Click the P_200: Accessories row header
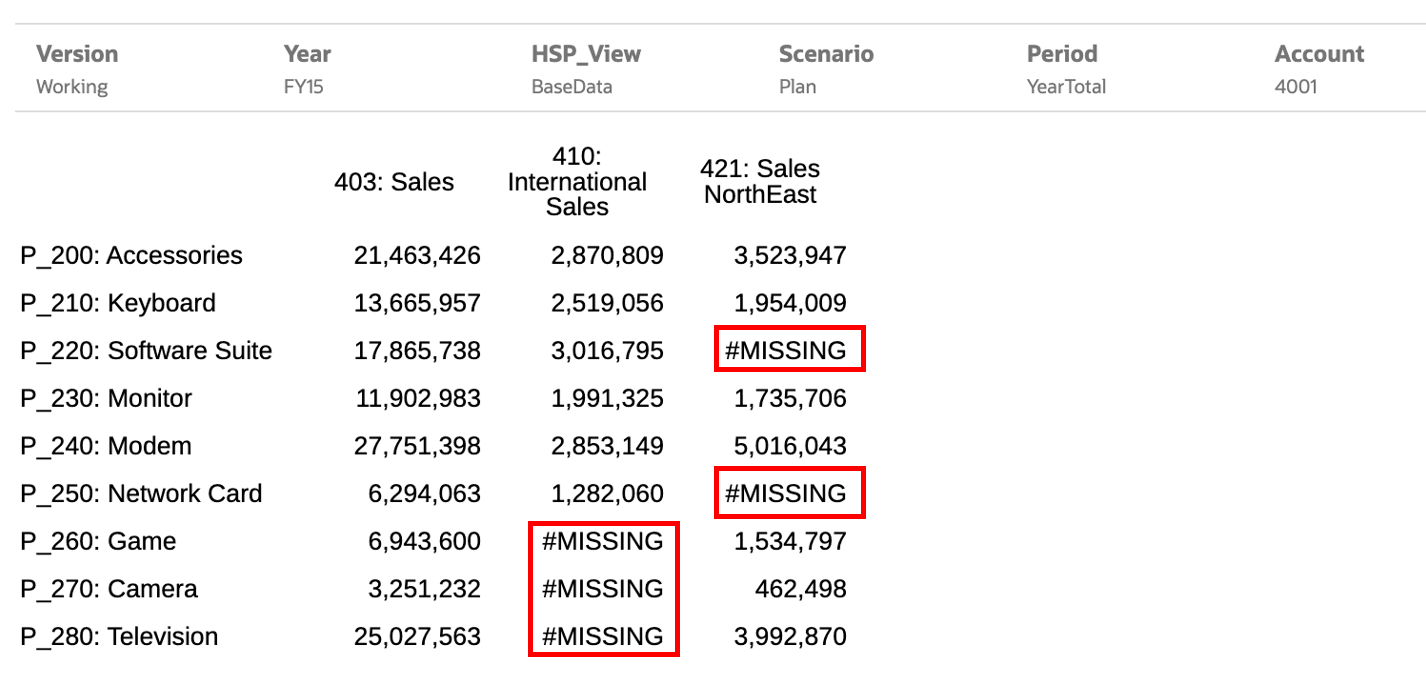 [131, 256]
